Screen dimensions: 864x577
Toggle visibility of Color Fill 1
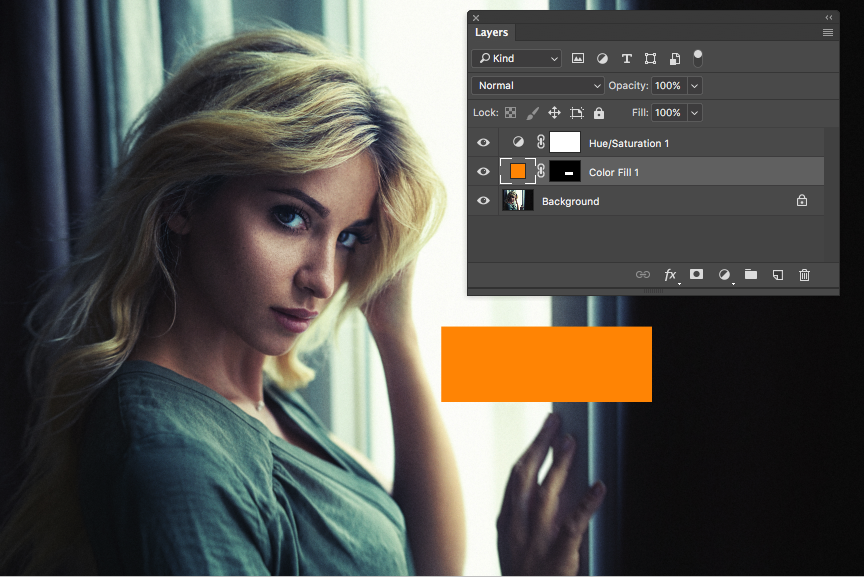coord(483,171)
